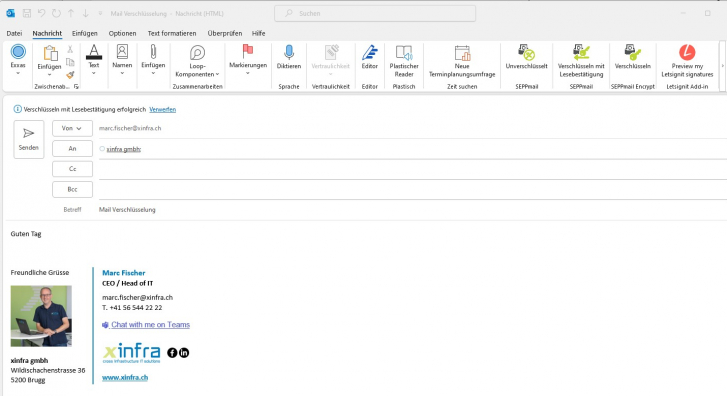Click the Verwerfen link in info bar
This screenshot has height=396, width=727.
point(162,109)
